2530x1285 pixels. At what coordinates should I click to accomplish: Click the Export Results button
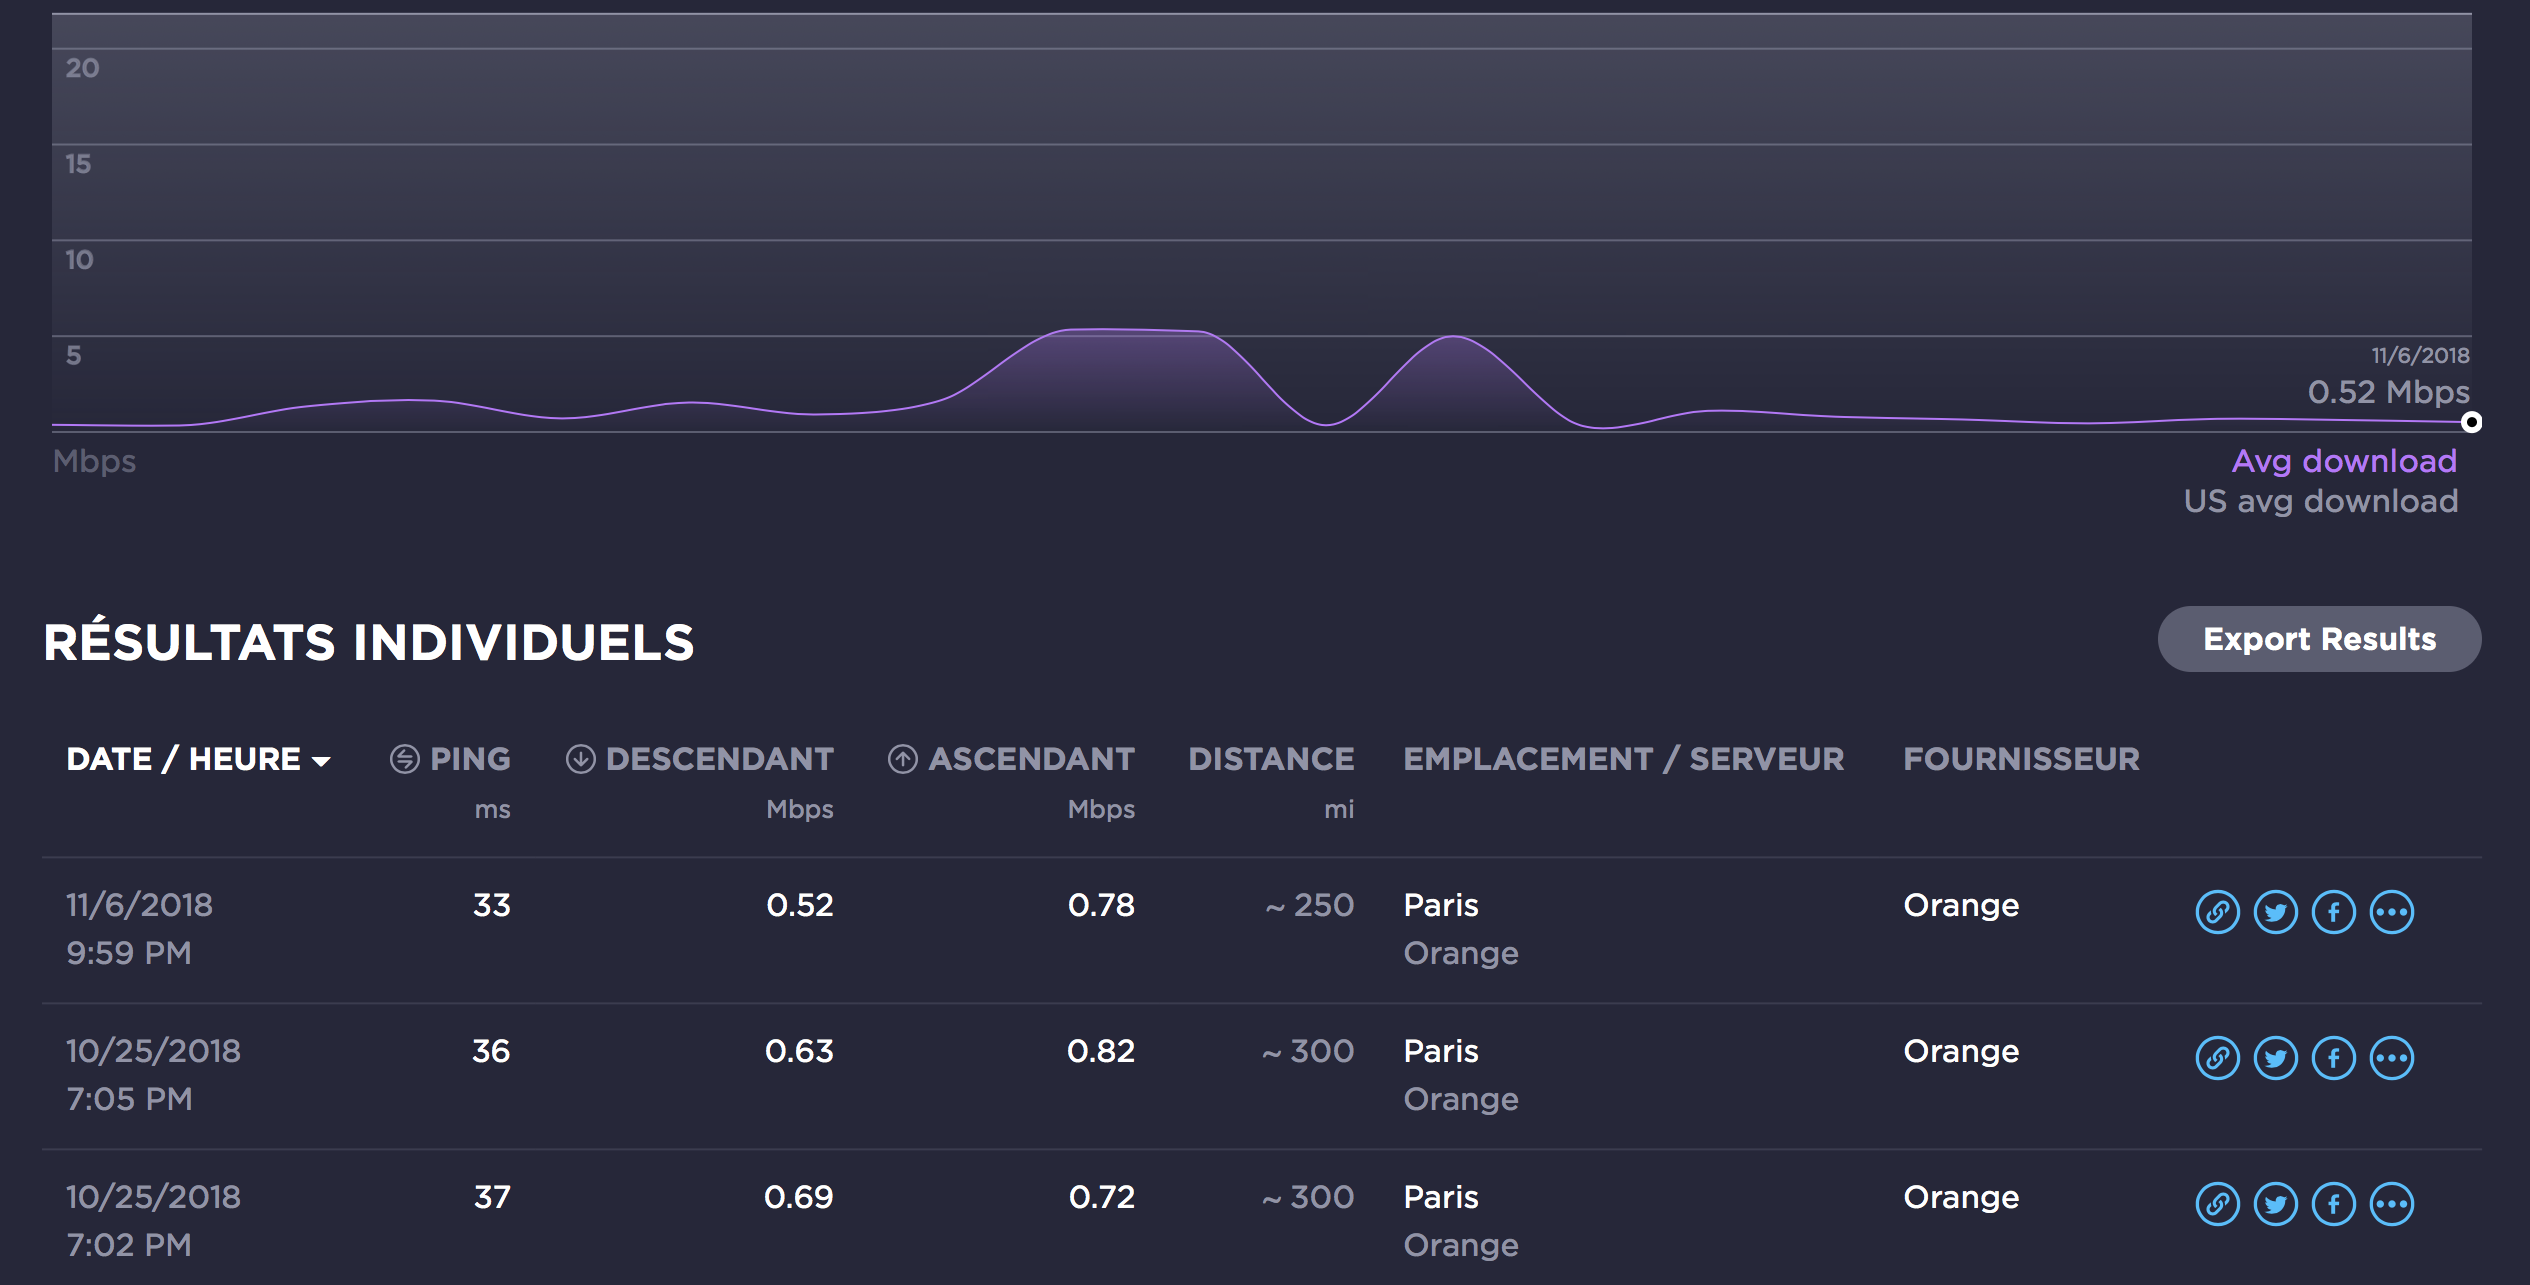pos(2318,639)
